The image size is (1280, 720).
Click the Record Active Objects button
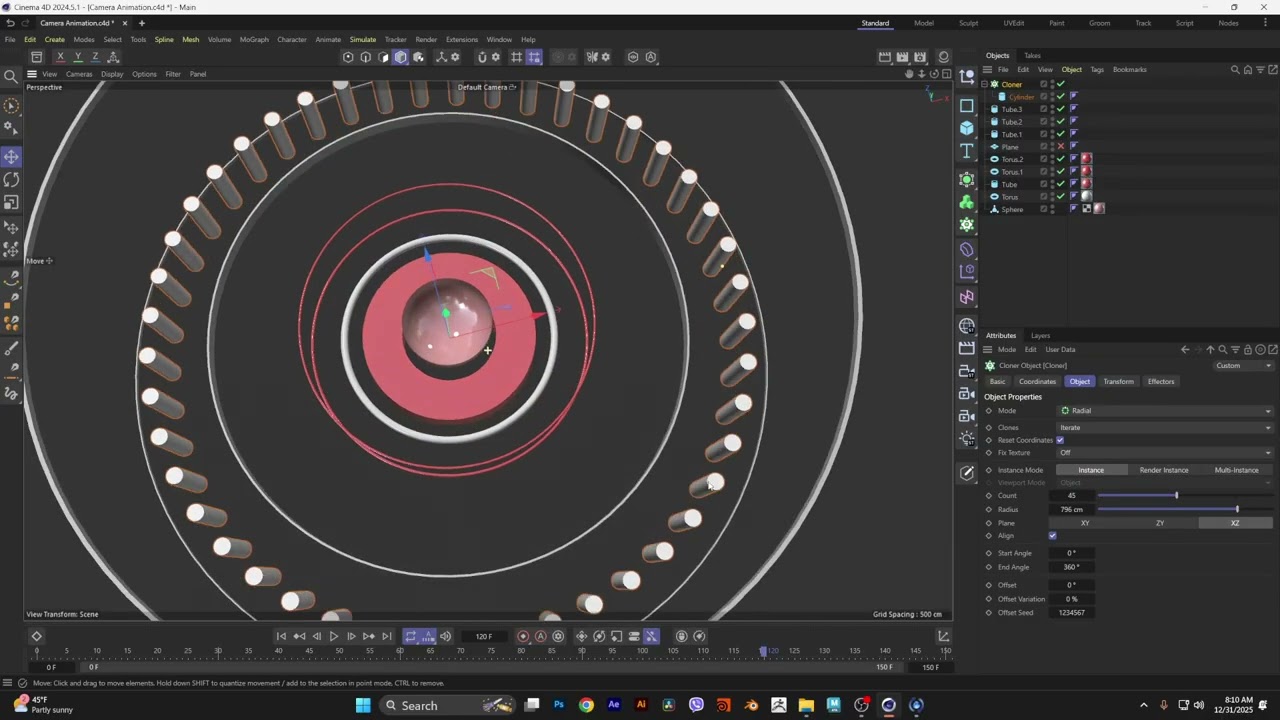pyautogui.click(x=523, y=636)
